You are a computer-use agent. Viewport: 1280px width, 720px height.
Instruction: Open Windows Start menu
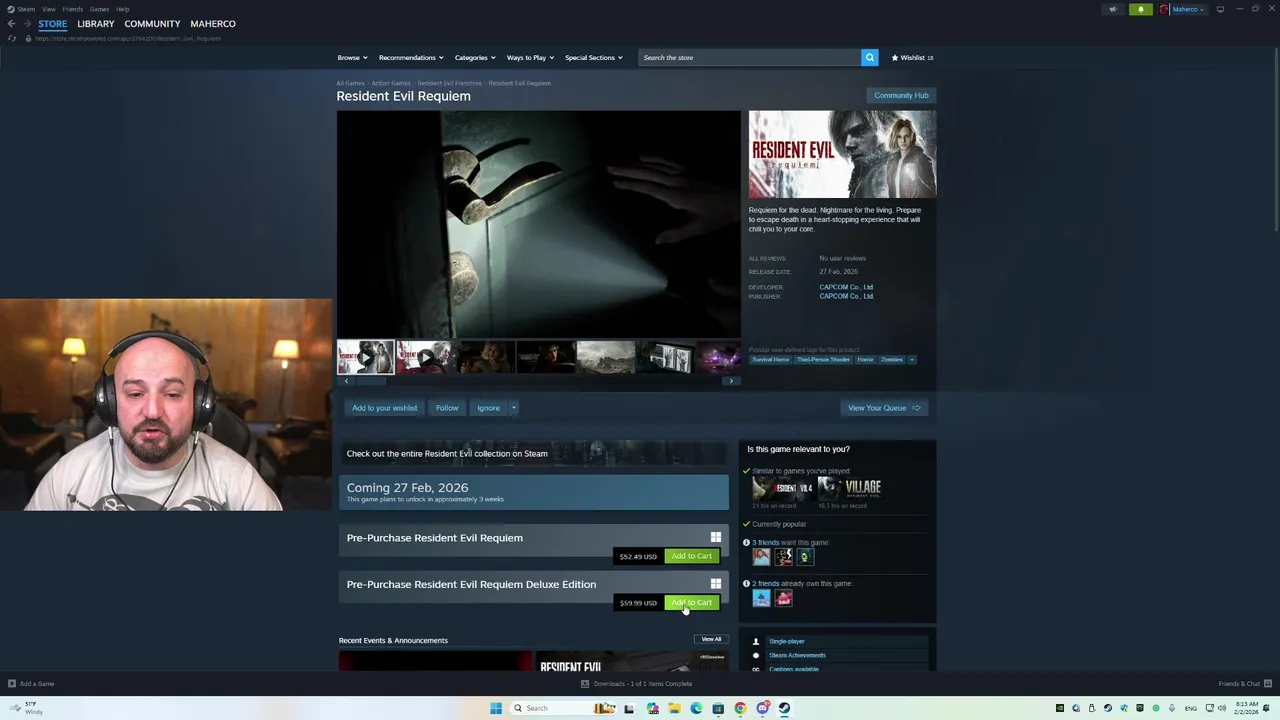496,708
